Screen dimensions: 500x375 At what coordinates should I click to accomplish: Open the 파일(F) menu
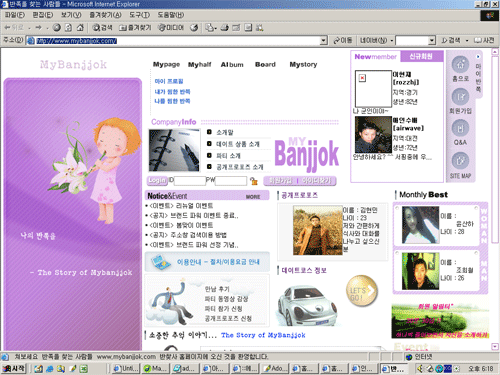pos(15,15)
